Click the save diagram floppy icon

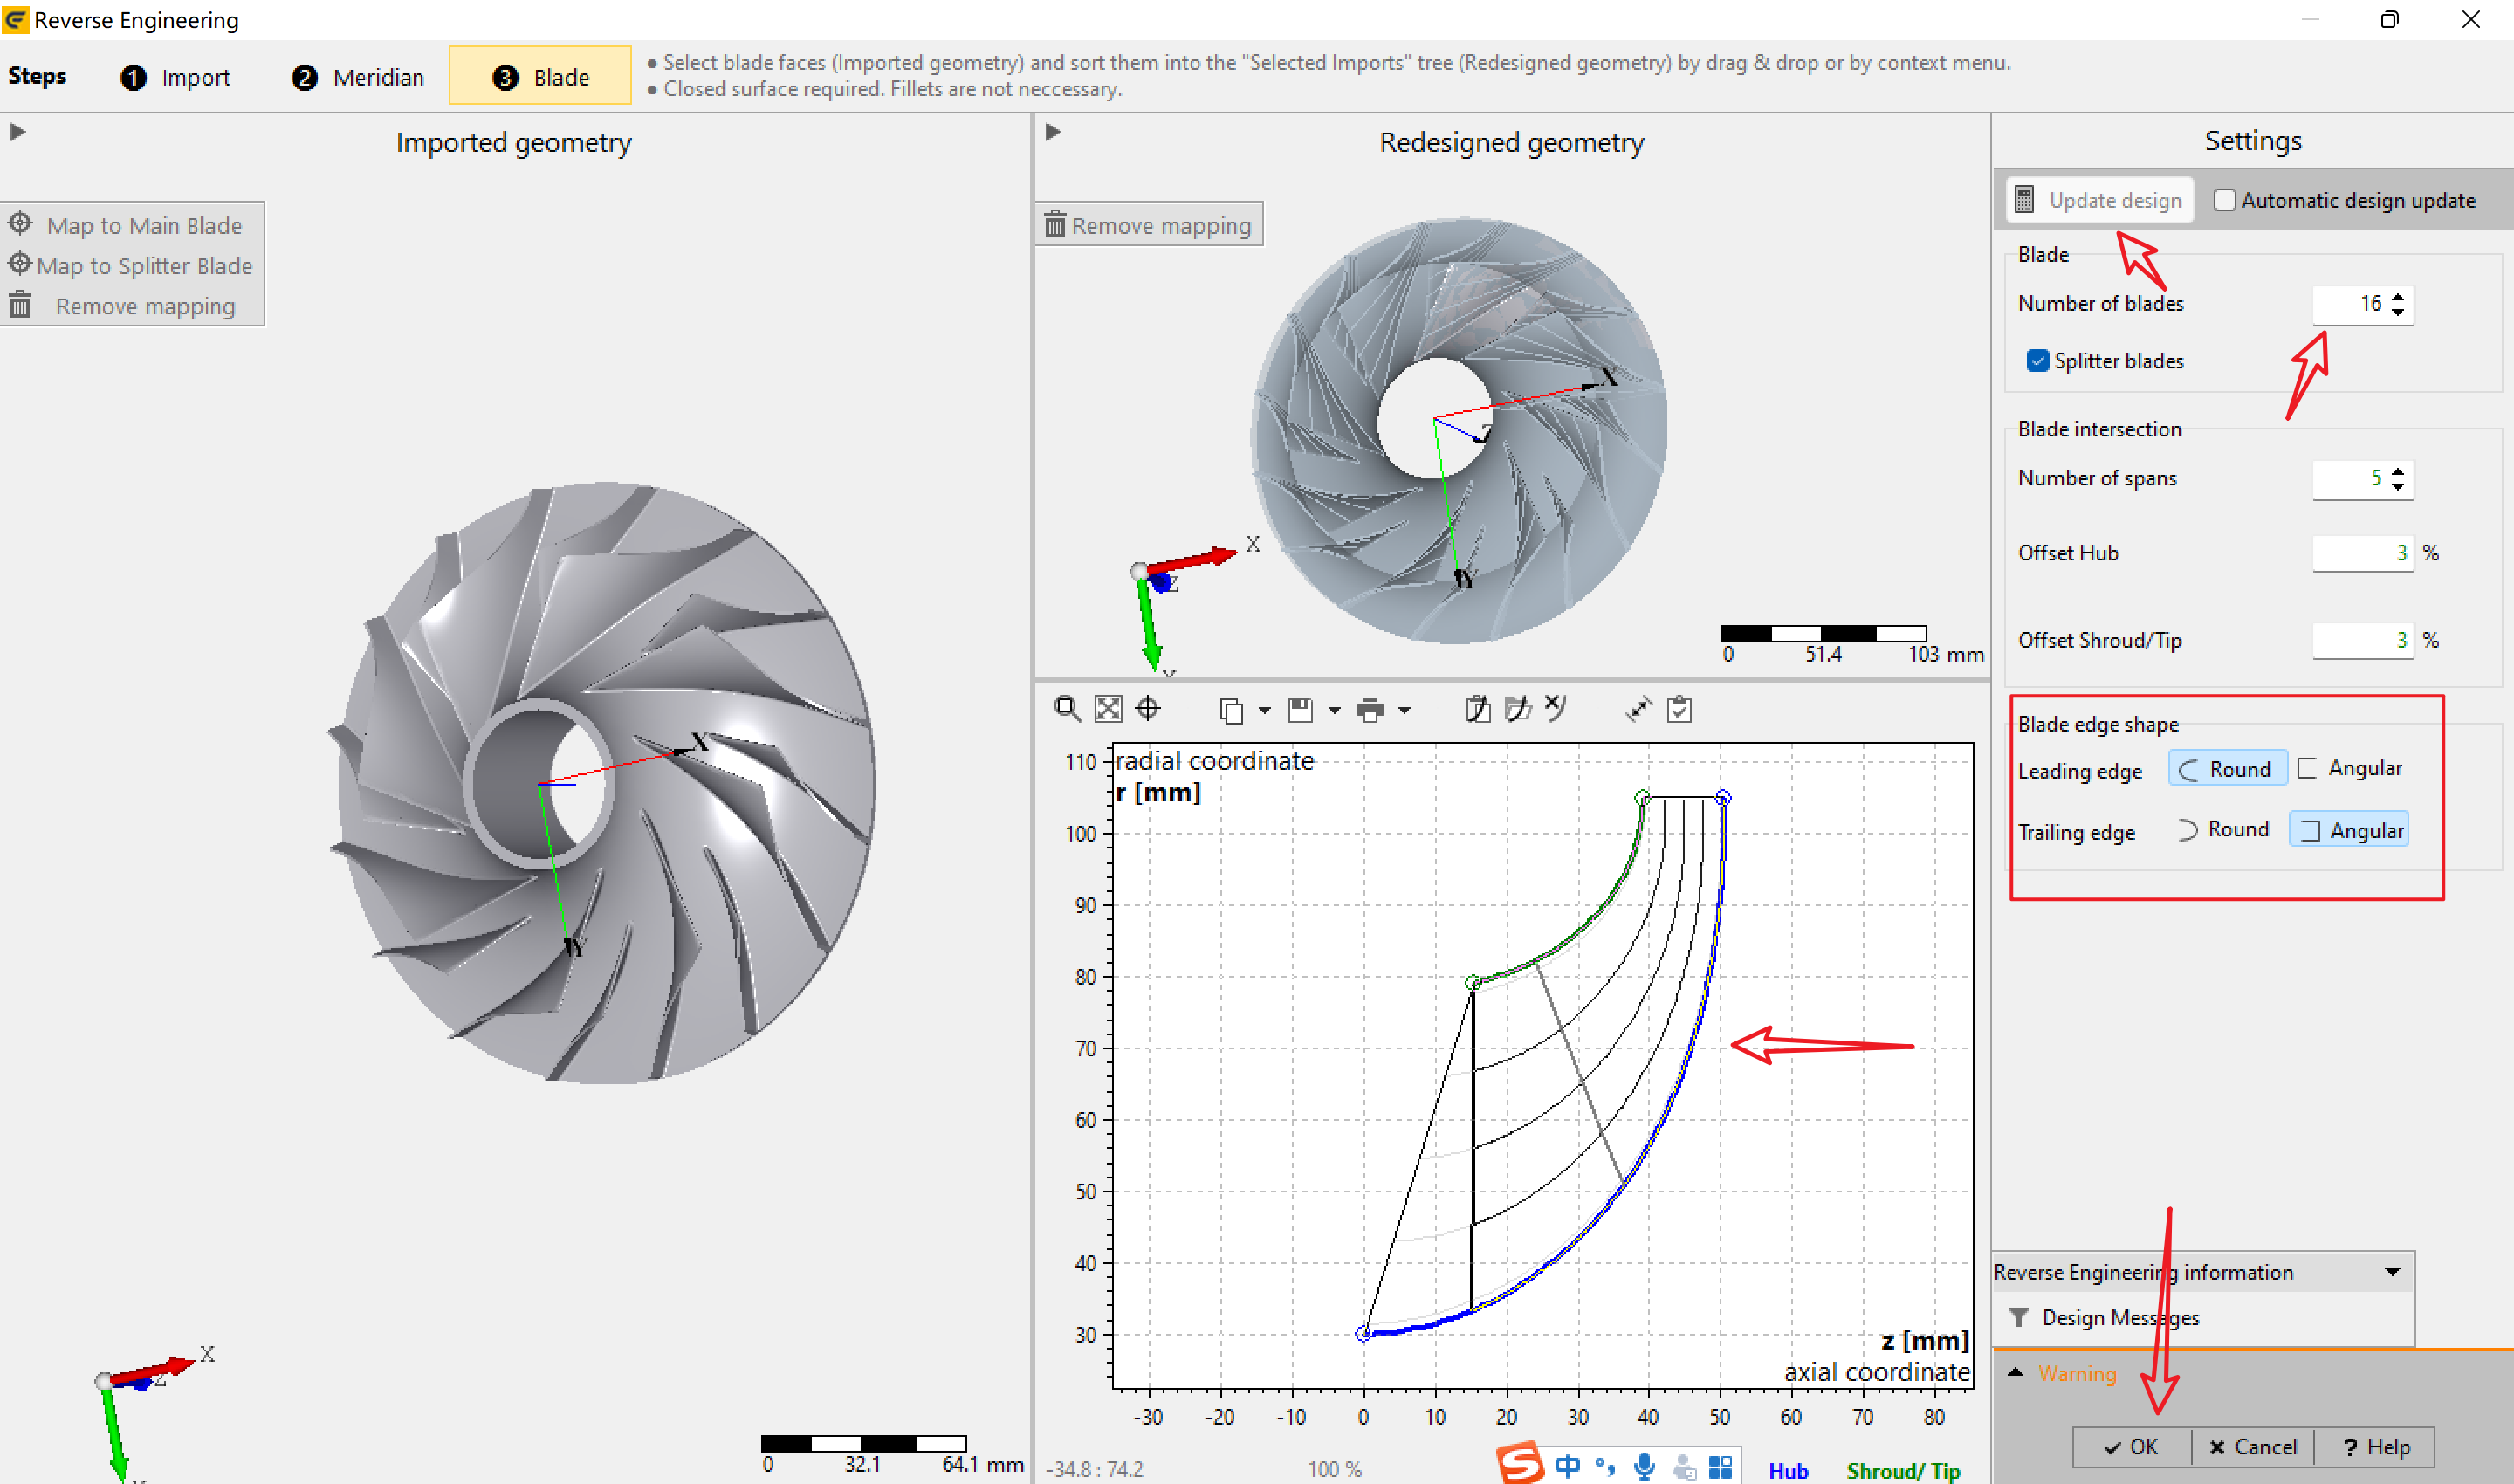1300,710
